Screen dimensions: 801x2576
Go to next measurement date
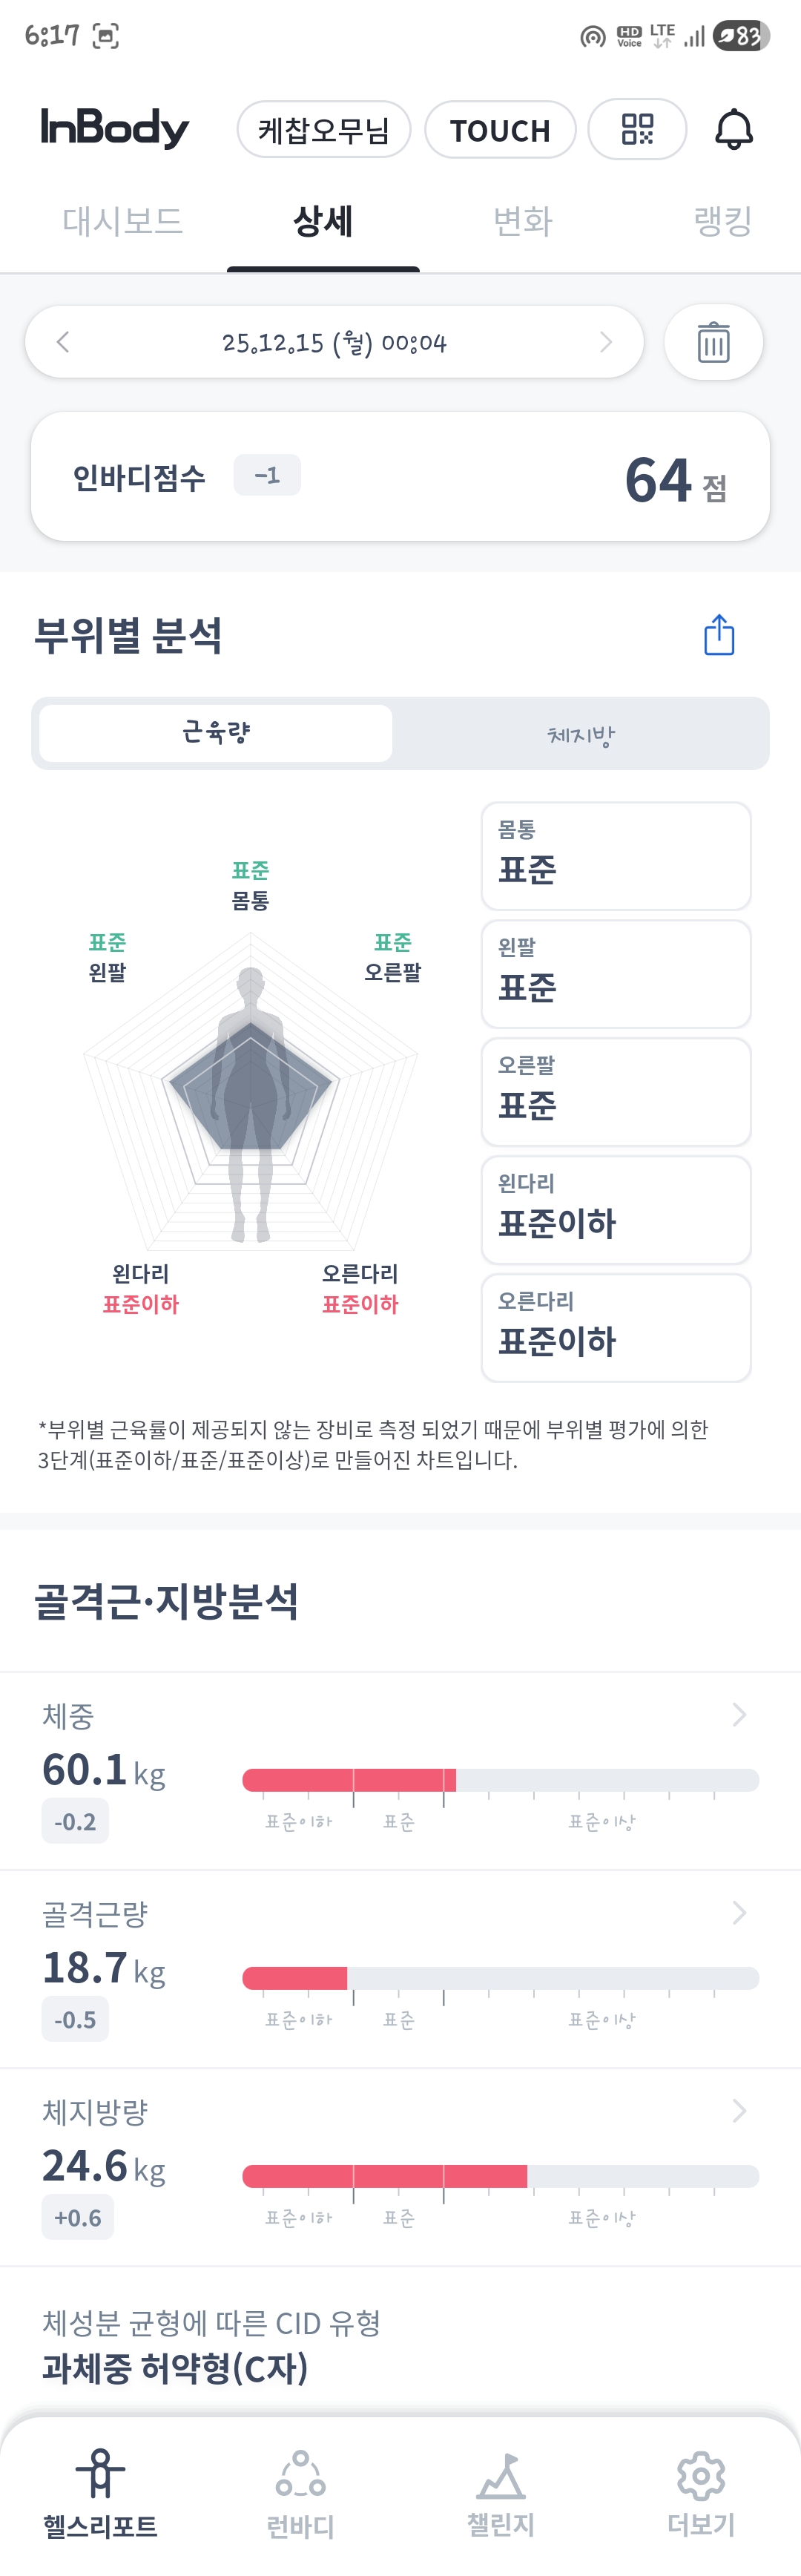click(605, 342)
